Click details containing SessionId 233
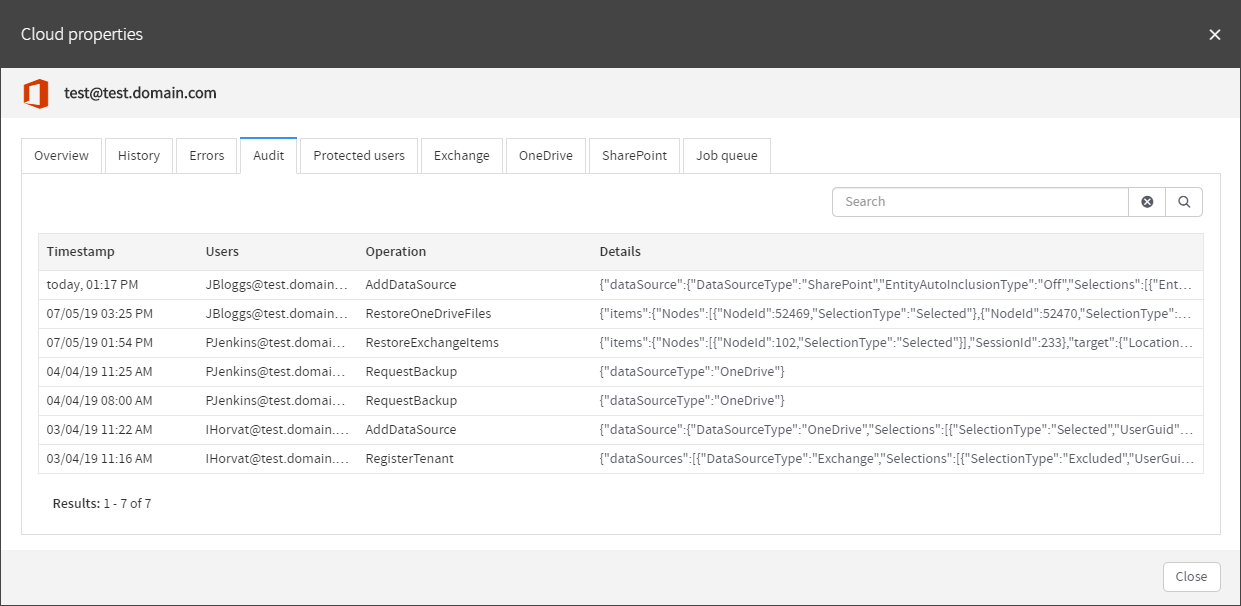The image size is (1241, 606). coord(896,343)
